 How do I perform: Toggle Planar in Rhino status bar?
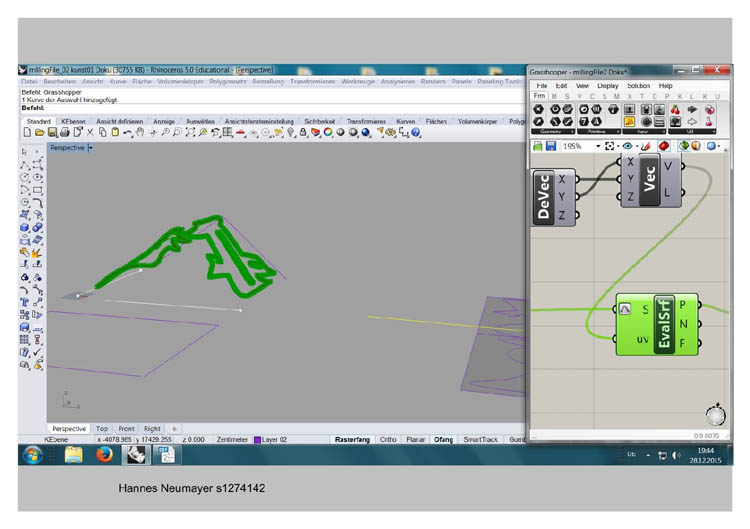point(415,440)
